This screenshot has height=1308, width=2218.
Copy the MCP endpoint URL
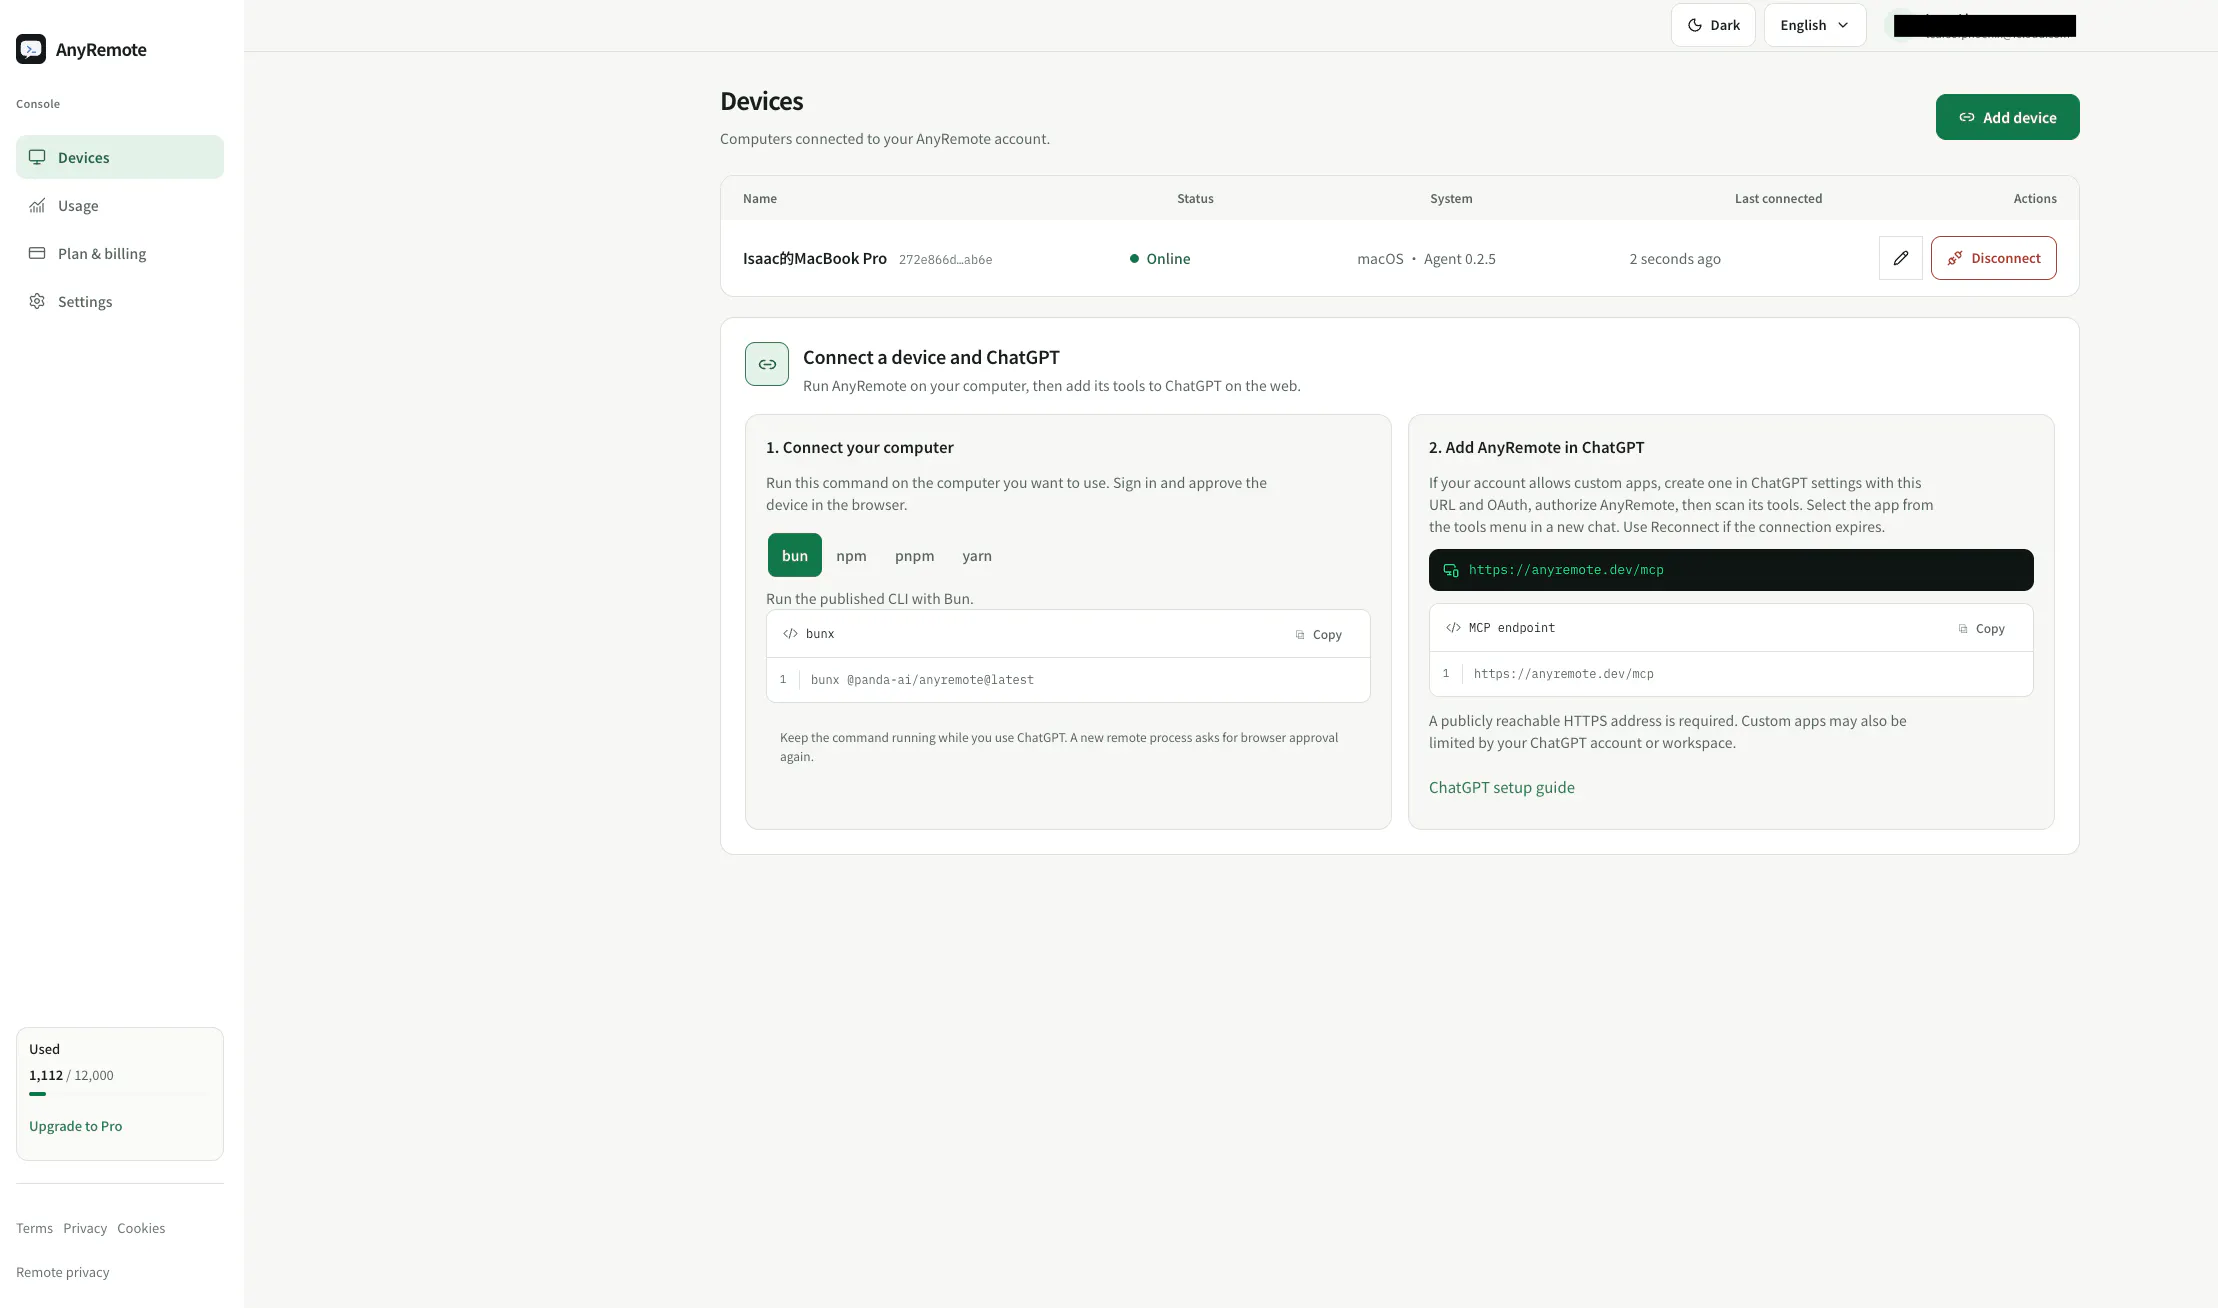[1982, 629]
